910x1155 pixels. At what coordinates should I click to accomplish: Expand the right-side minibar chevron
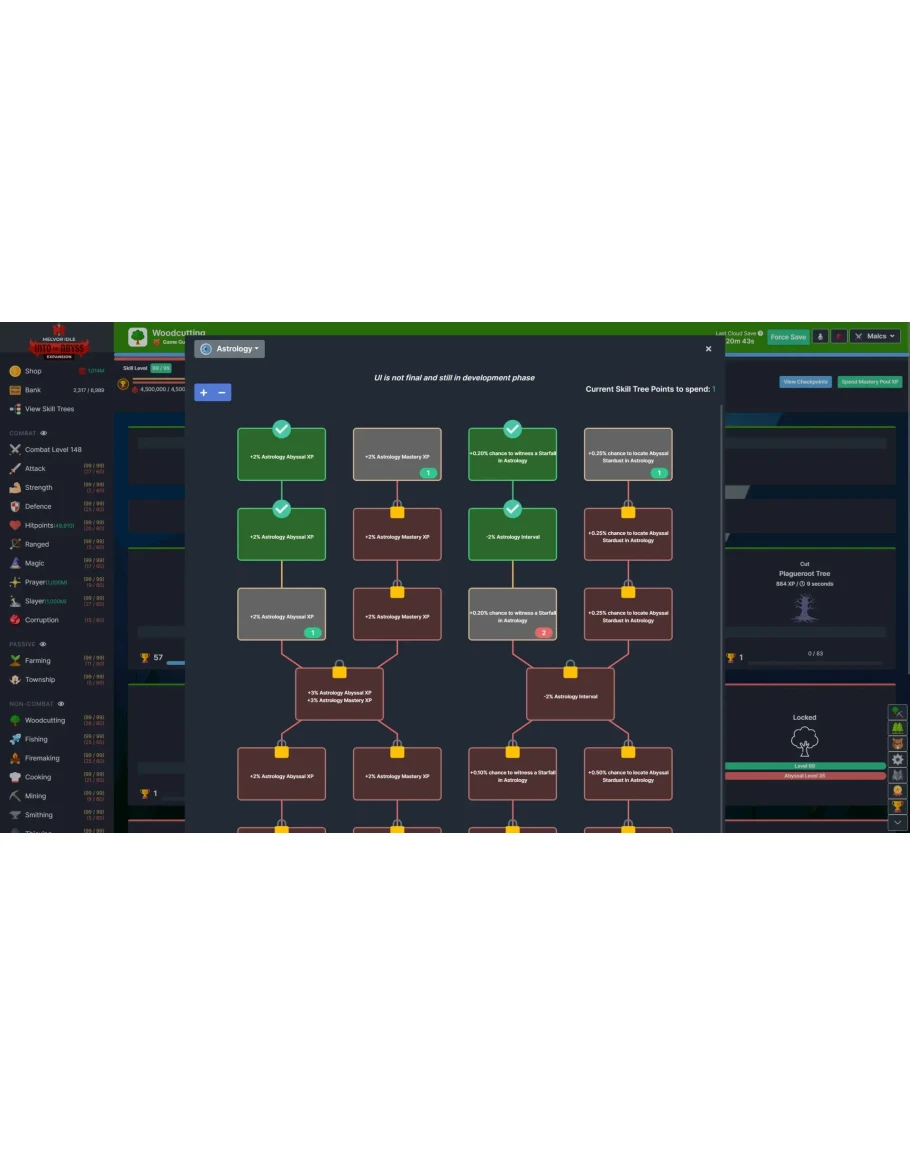pos(897,822)
